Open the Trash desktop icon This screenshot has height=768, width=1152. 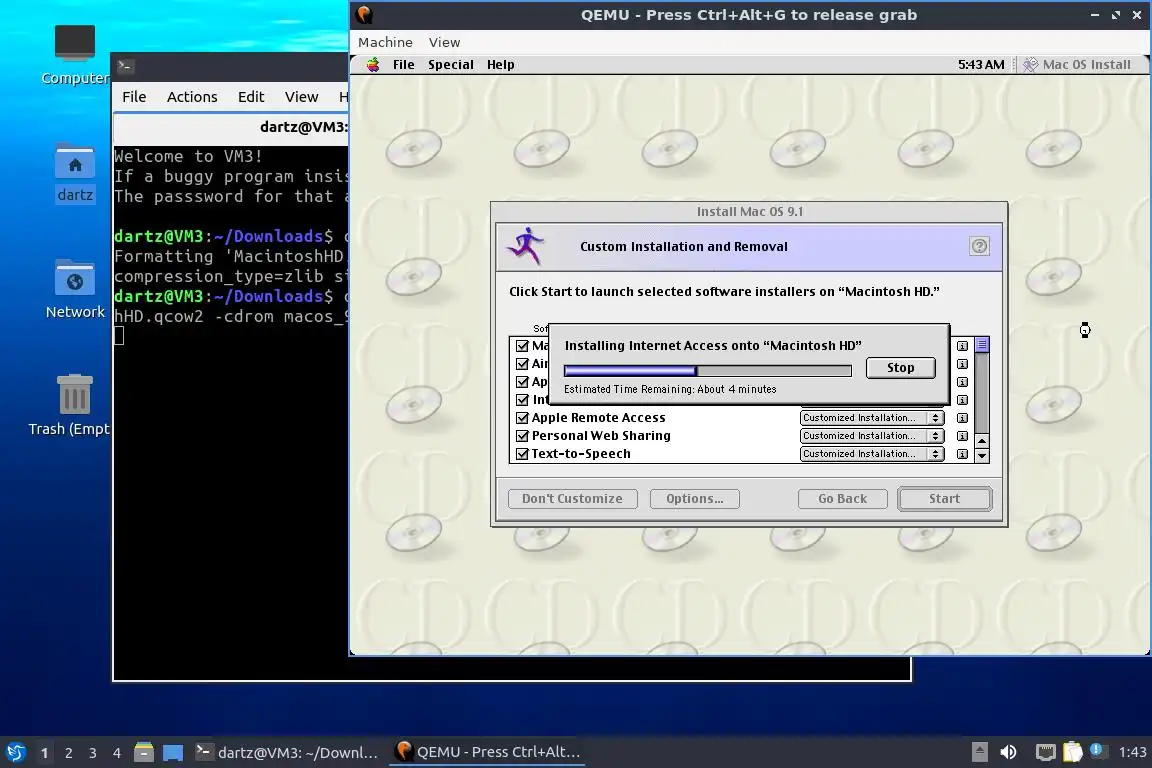coord(75,394)
